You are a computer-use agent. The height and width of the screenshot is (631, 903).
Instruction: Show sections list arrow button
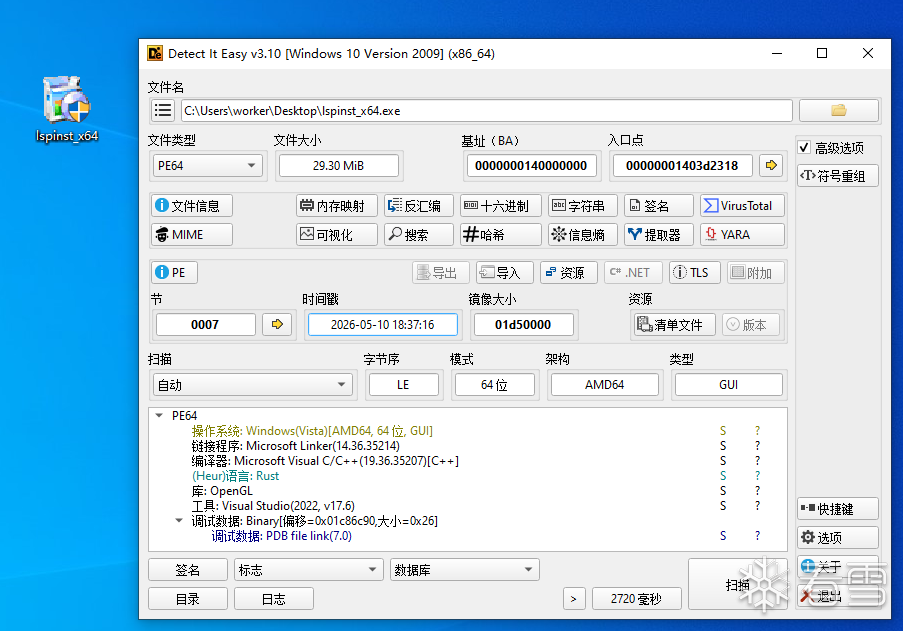277,325
